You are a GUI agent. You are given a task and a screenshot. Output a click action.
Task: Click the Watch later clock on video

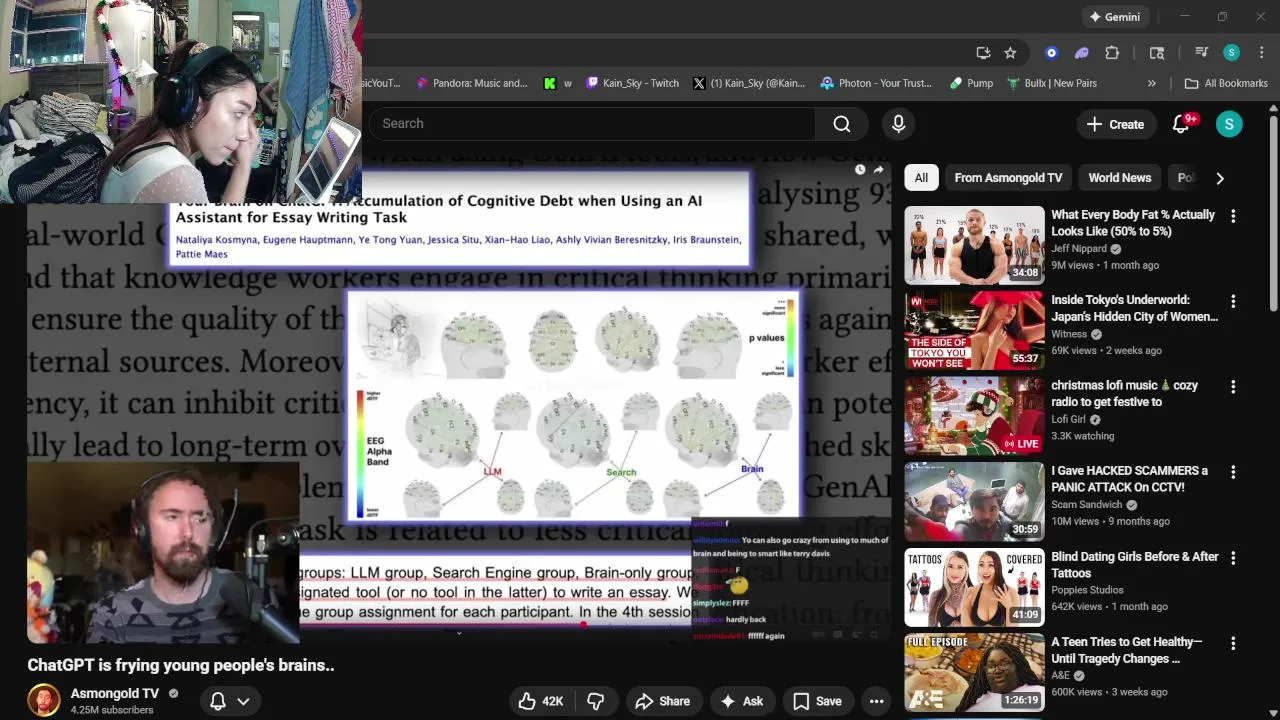coord(860,170)
